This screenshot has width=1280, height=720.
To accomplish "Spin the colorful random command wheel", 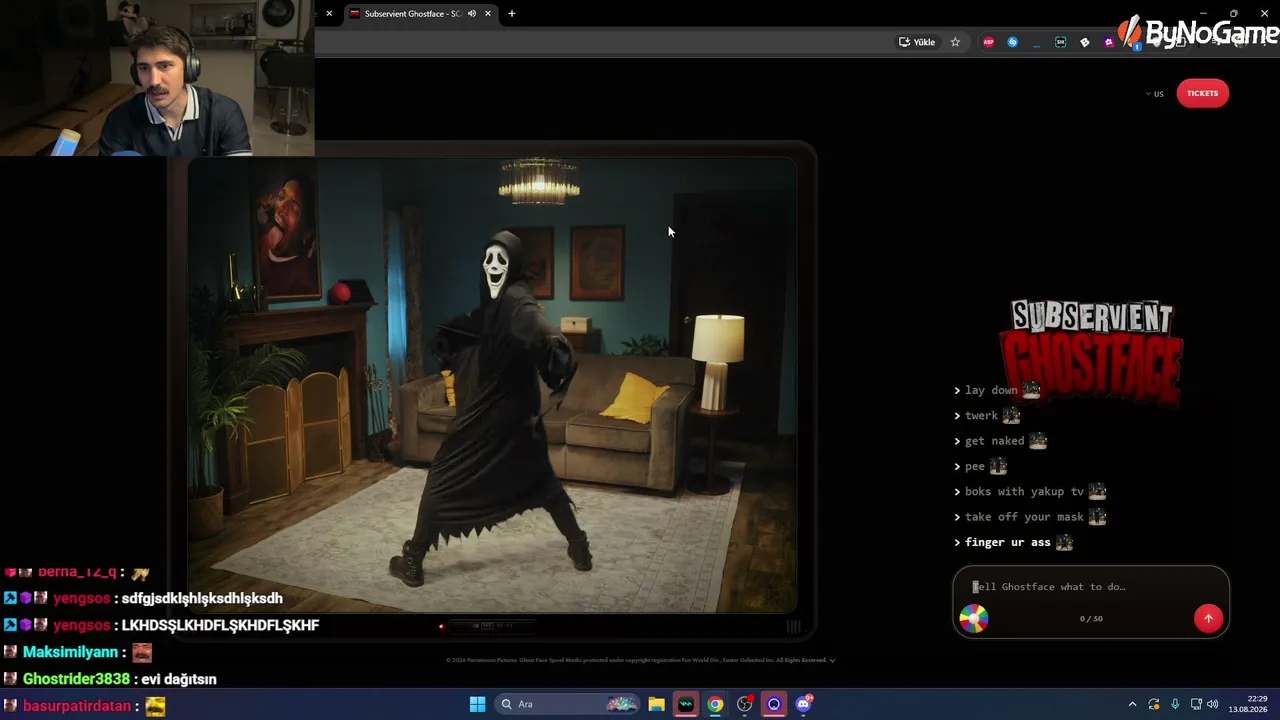I will click(974, 619).
